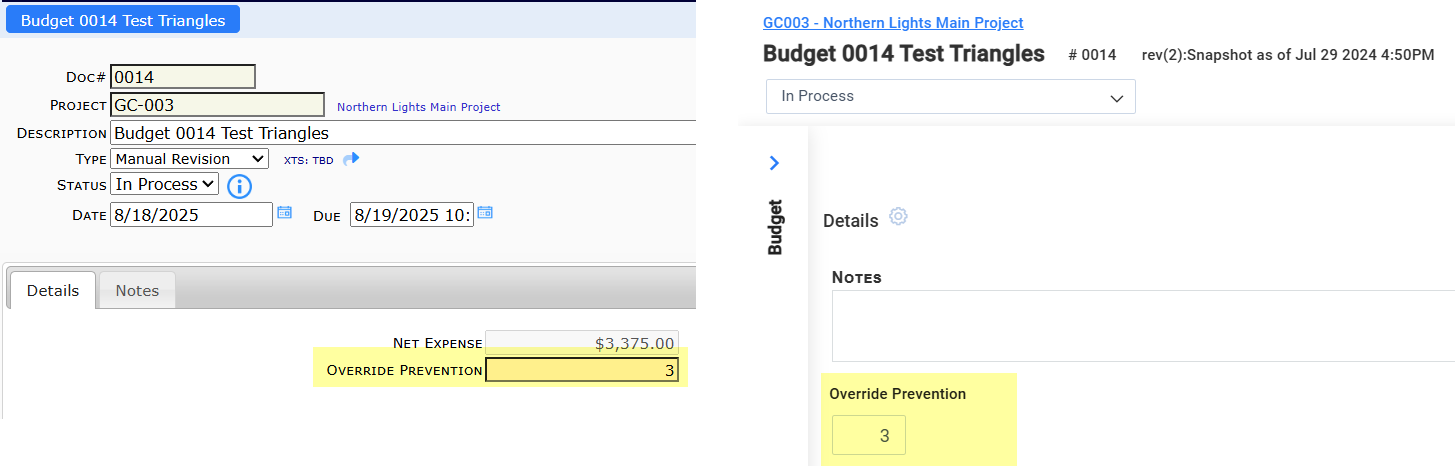Click the blue arrow next to XTS: TBD
The height and width of the screenshot is (466, 1455).
pyautogui.click(x=350, y=159)
